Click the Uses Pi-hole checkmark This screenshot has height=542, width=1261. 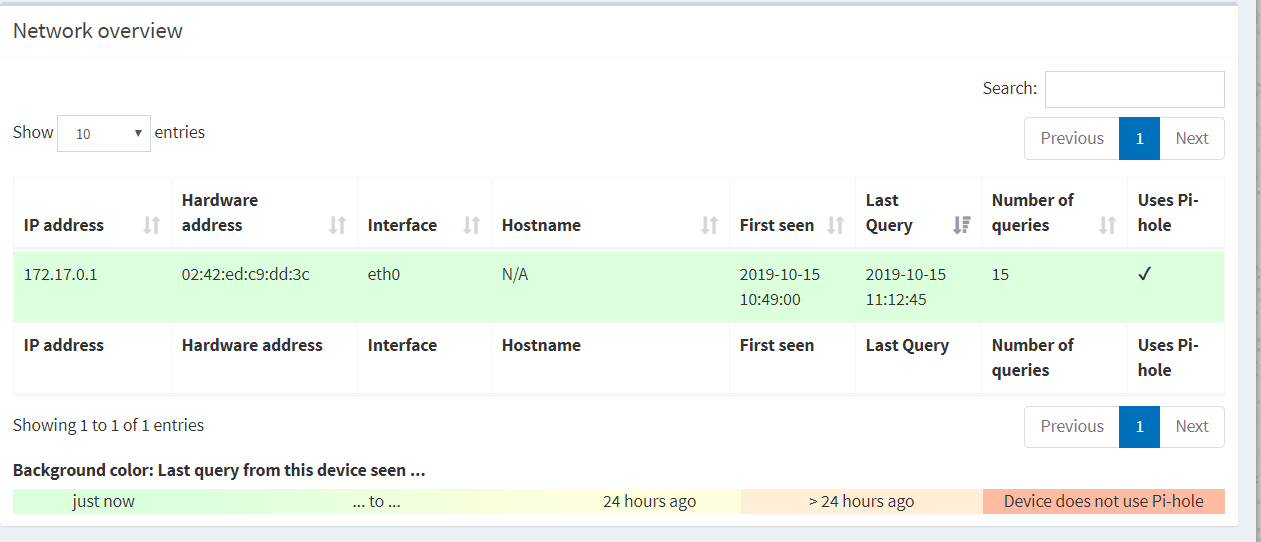pyautogui.click(x=1145, y=275)
